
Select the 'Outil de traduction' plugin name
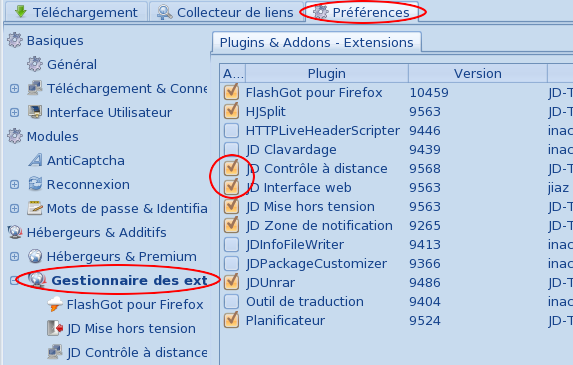pos(305,301)
